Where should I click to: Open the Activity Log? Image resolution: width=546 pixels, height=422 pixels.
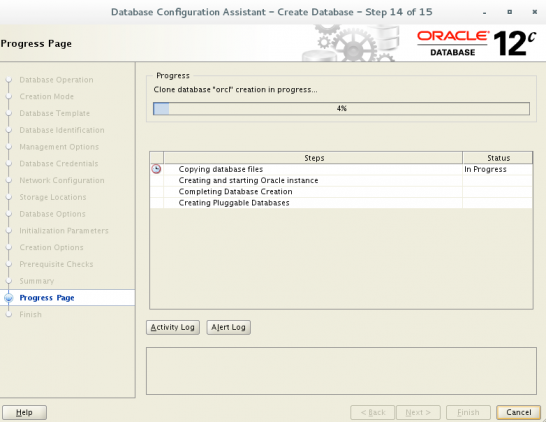(173, 327)
